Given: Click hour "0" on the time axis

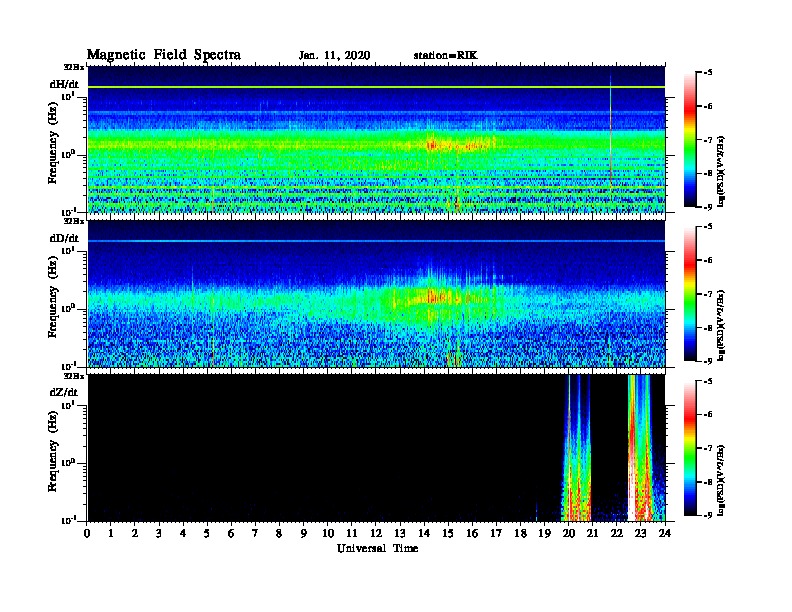Looking at the screenshot, I should [x=87, y=534].
